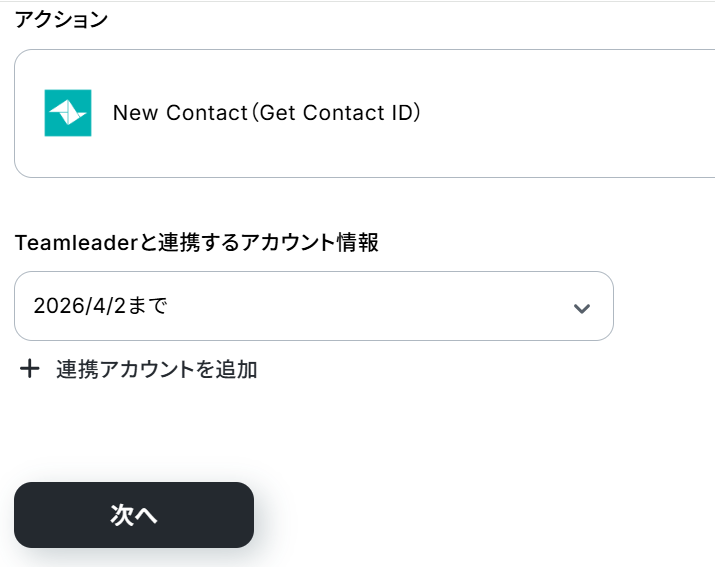715x567 pixels.
Task: Click the white arrow shape inside Teamleader logo
Action: tap(68, 110)
